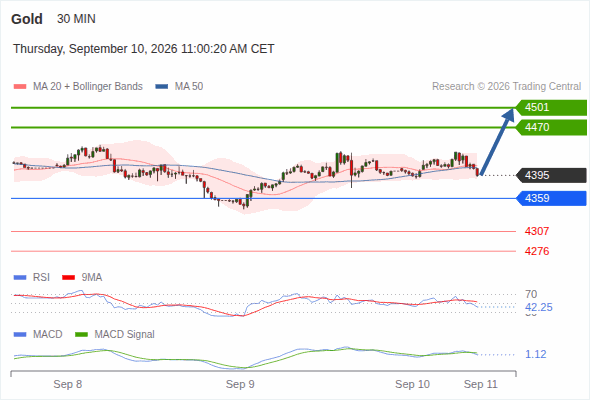This screenshot has width=590, height=400.
Task: Click the green MACD Signal legend swatch
Action: [82, 335]
